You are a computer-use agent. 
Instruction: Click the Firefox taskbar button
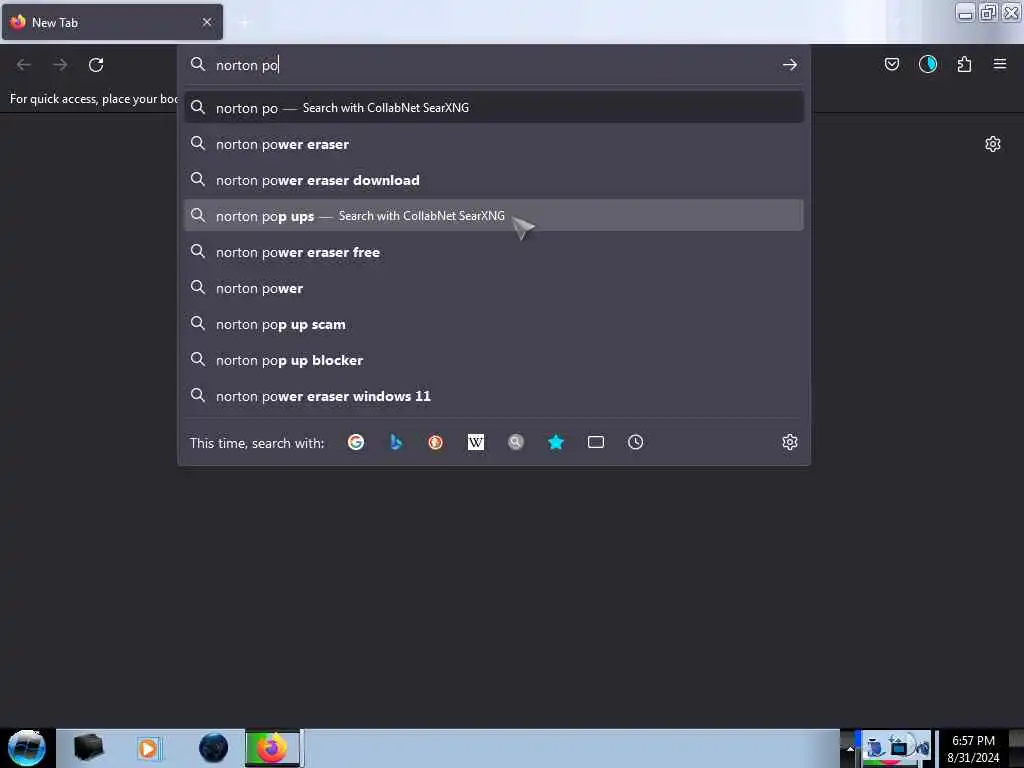point(273,748)
